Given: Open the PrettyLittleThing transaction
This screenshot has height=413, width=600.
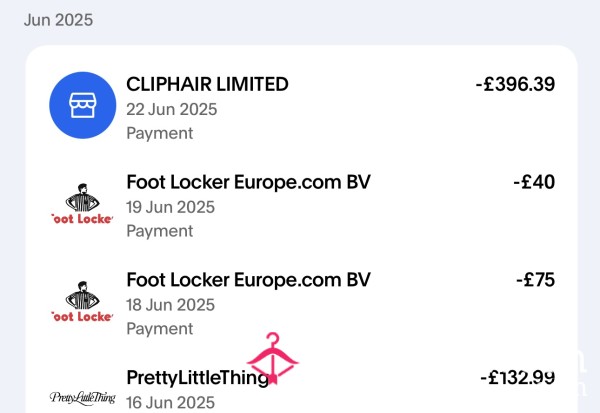Looking at the screenshot, I should point(302,387).
